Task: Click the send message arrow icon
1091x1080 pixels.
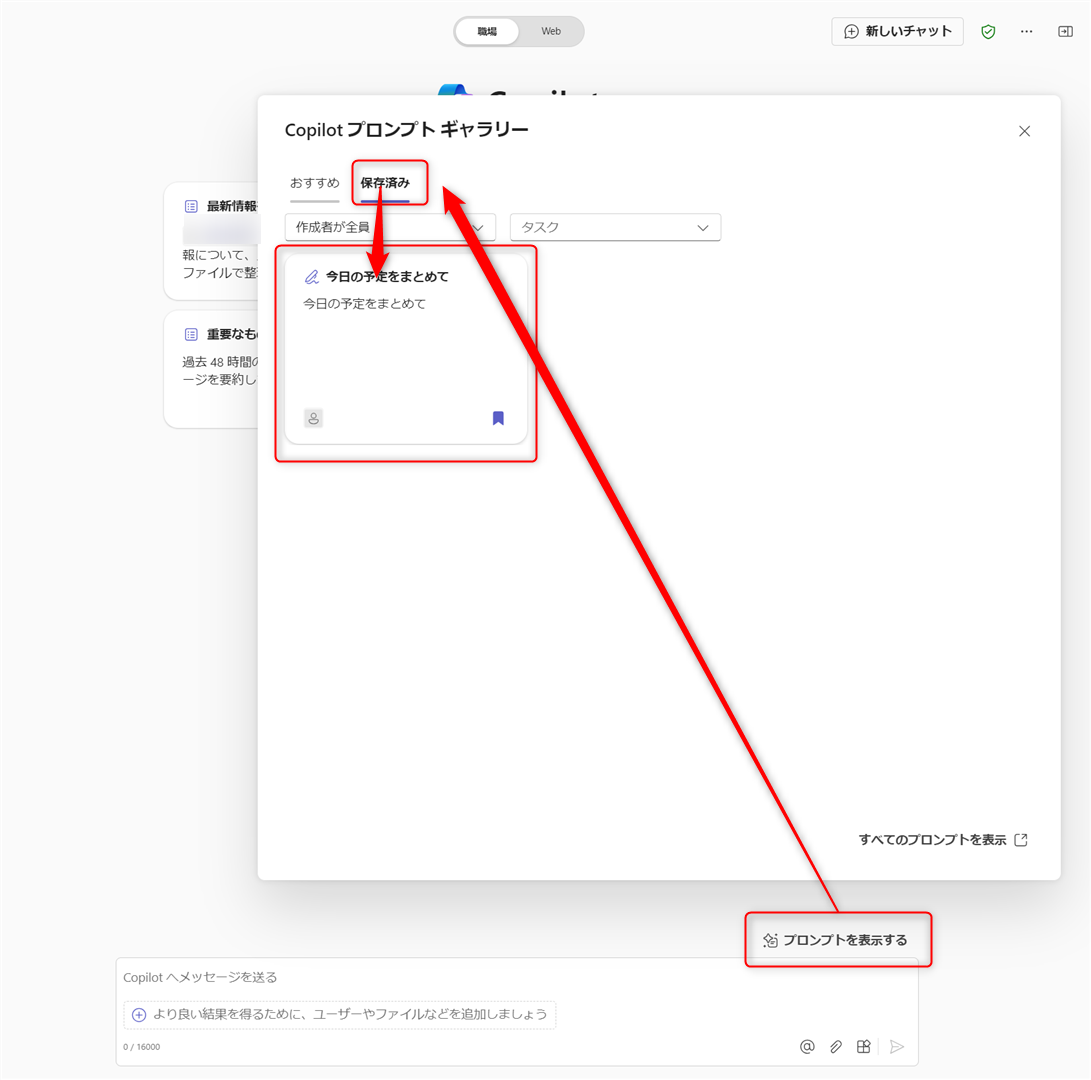Action: point(897,1047)
